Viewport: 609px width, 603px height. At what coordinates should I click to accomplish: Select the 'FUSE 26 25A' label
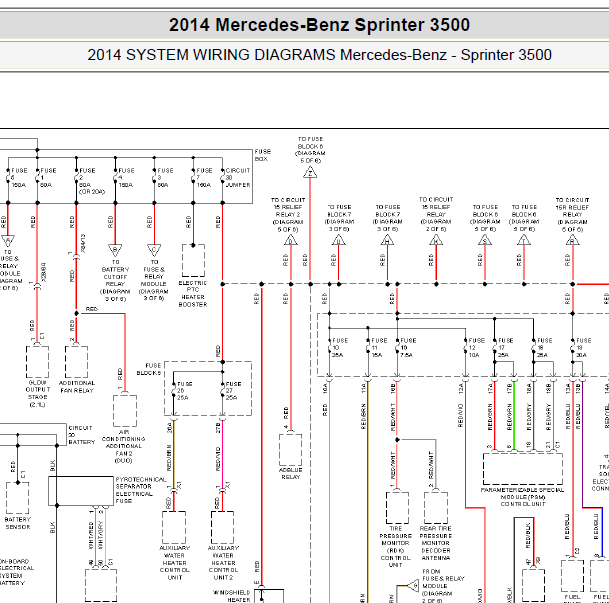point(184,391)
